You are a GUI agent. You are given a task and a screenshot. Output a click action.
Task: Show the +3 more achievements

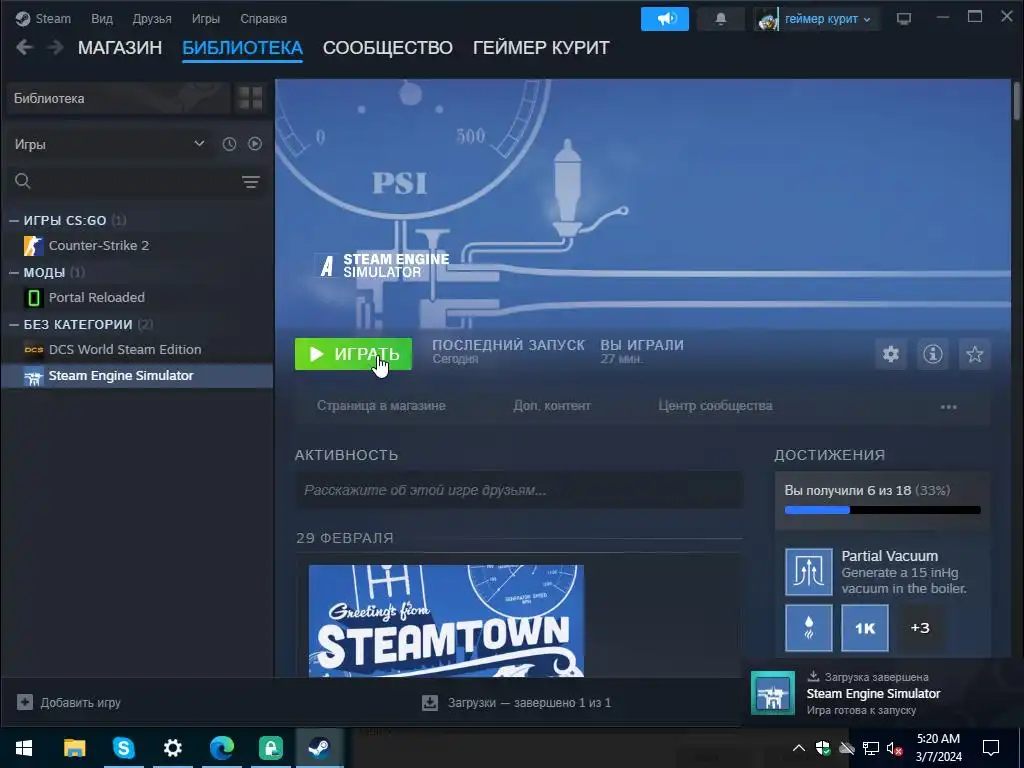[920, 628]
